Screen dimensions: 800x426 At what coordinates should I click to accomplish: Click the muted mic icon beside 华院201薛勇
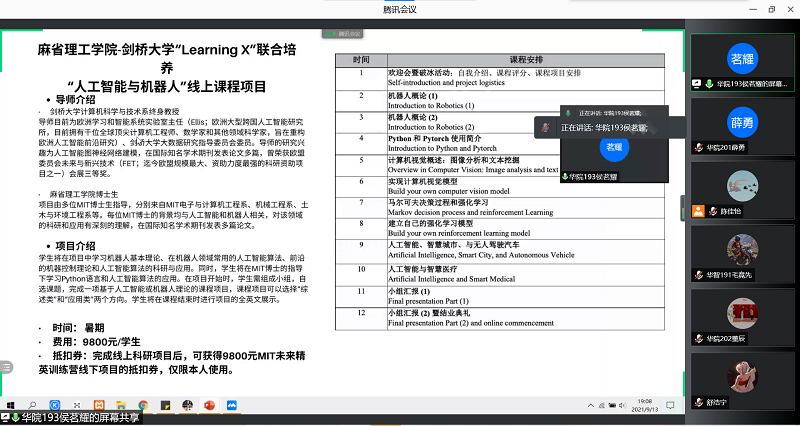(x=698, y=148)
